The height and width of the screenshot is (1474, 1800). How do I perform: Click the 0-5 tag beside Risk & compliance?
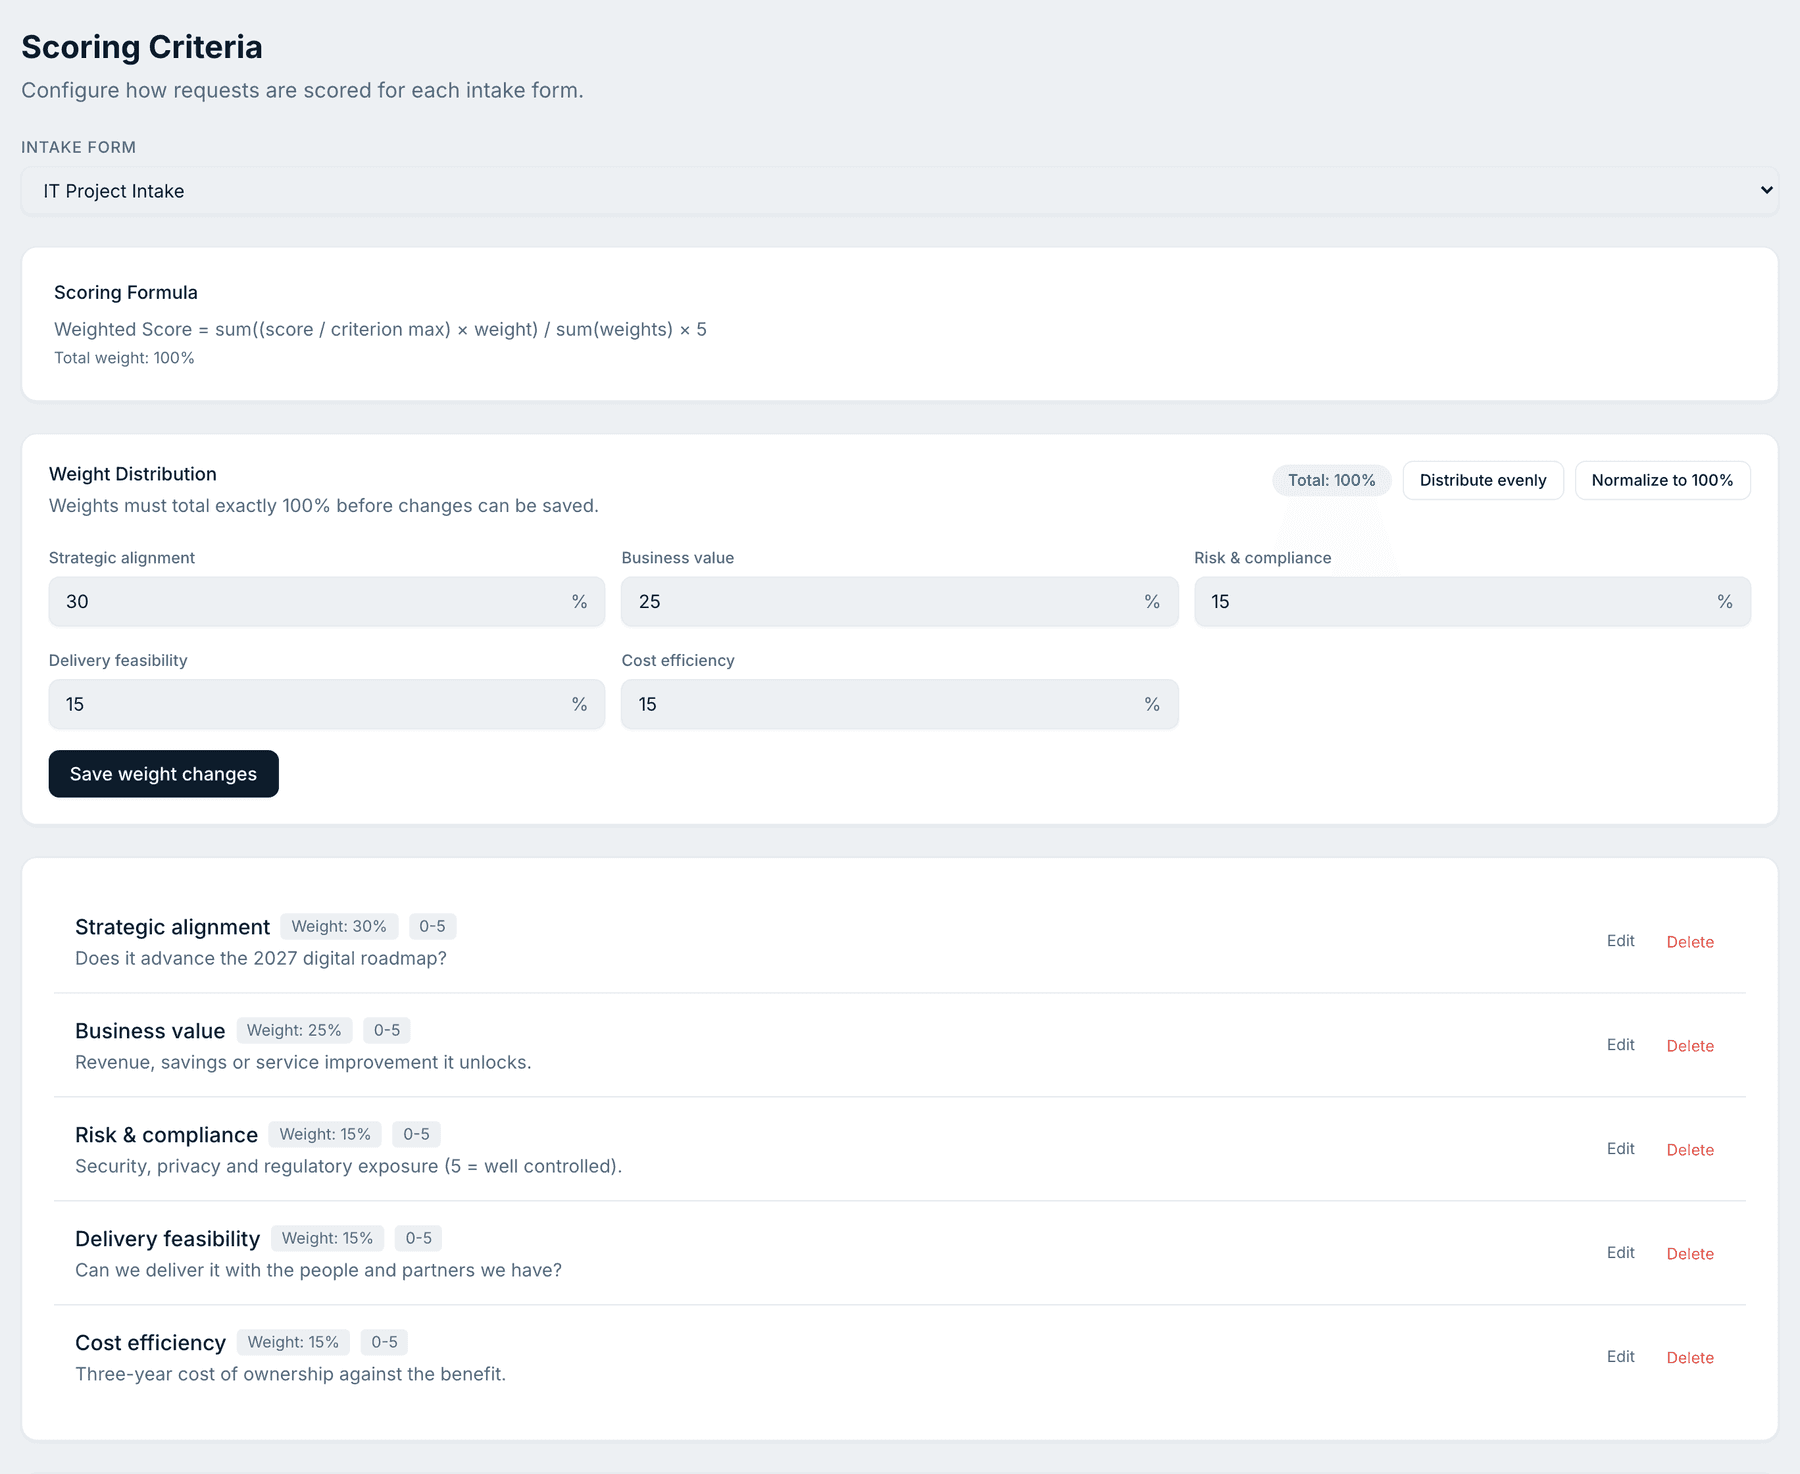click(x=416, y=1134)
